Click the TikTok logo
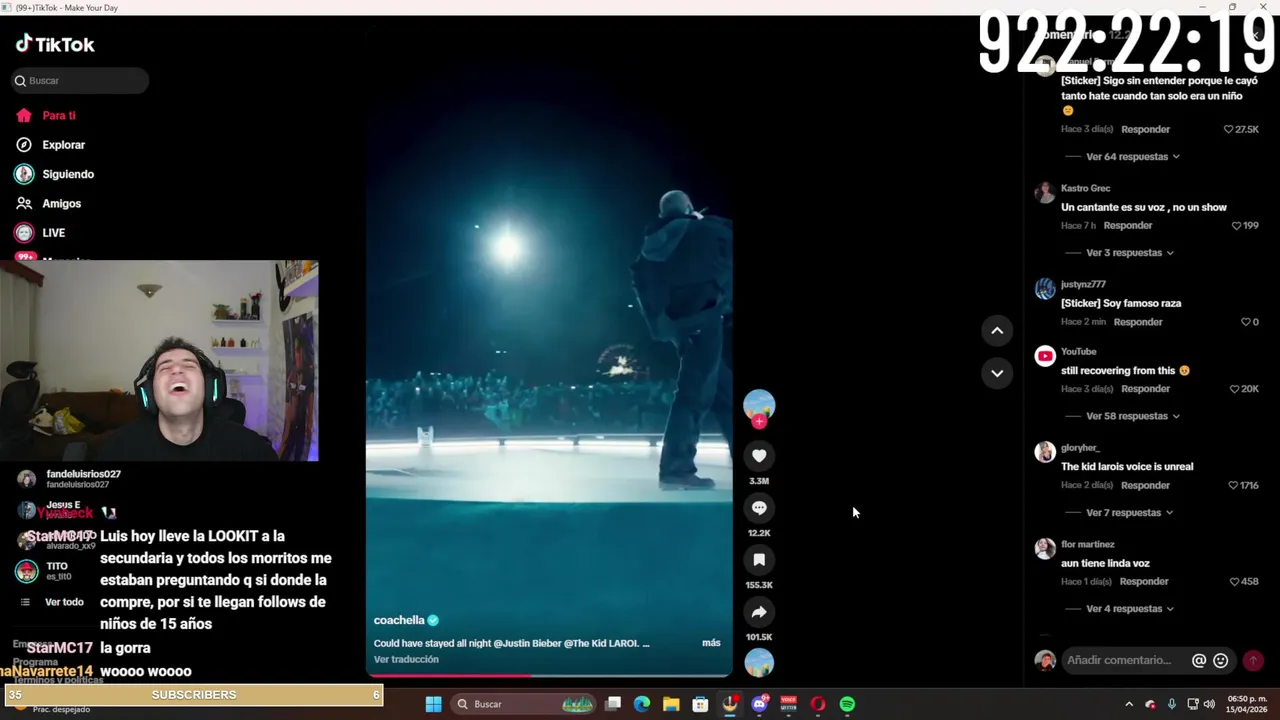The image size is (1280, 720). point(55,44)
